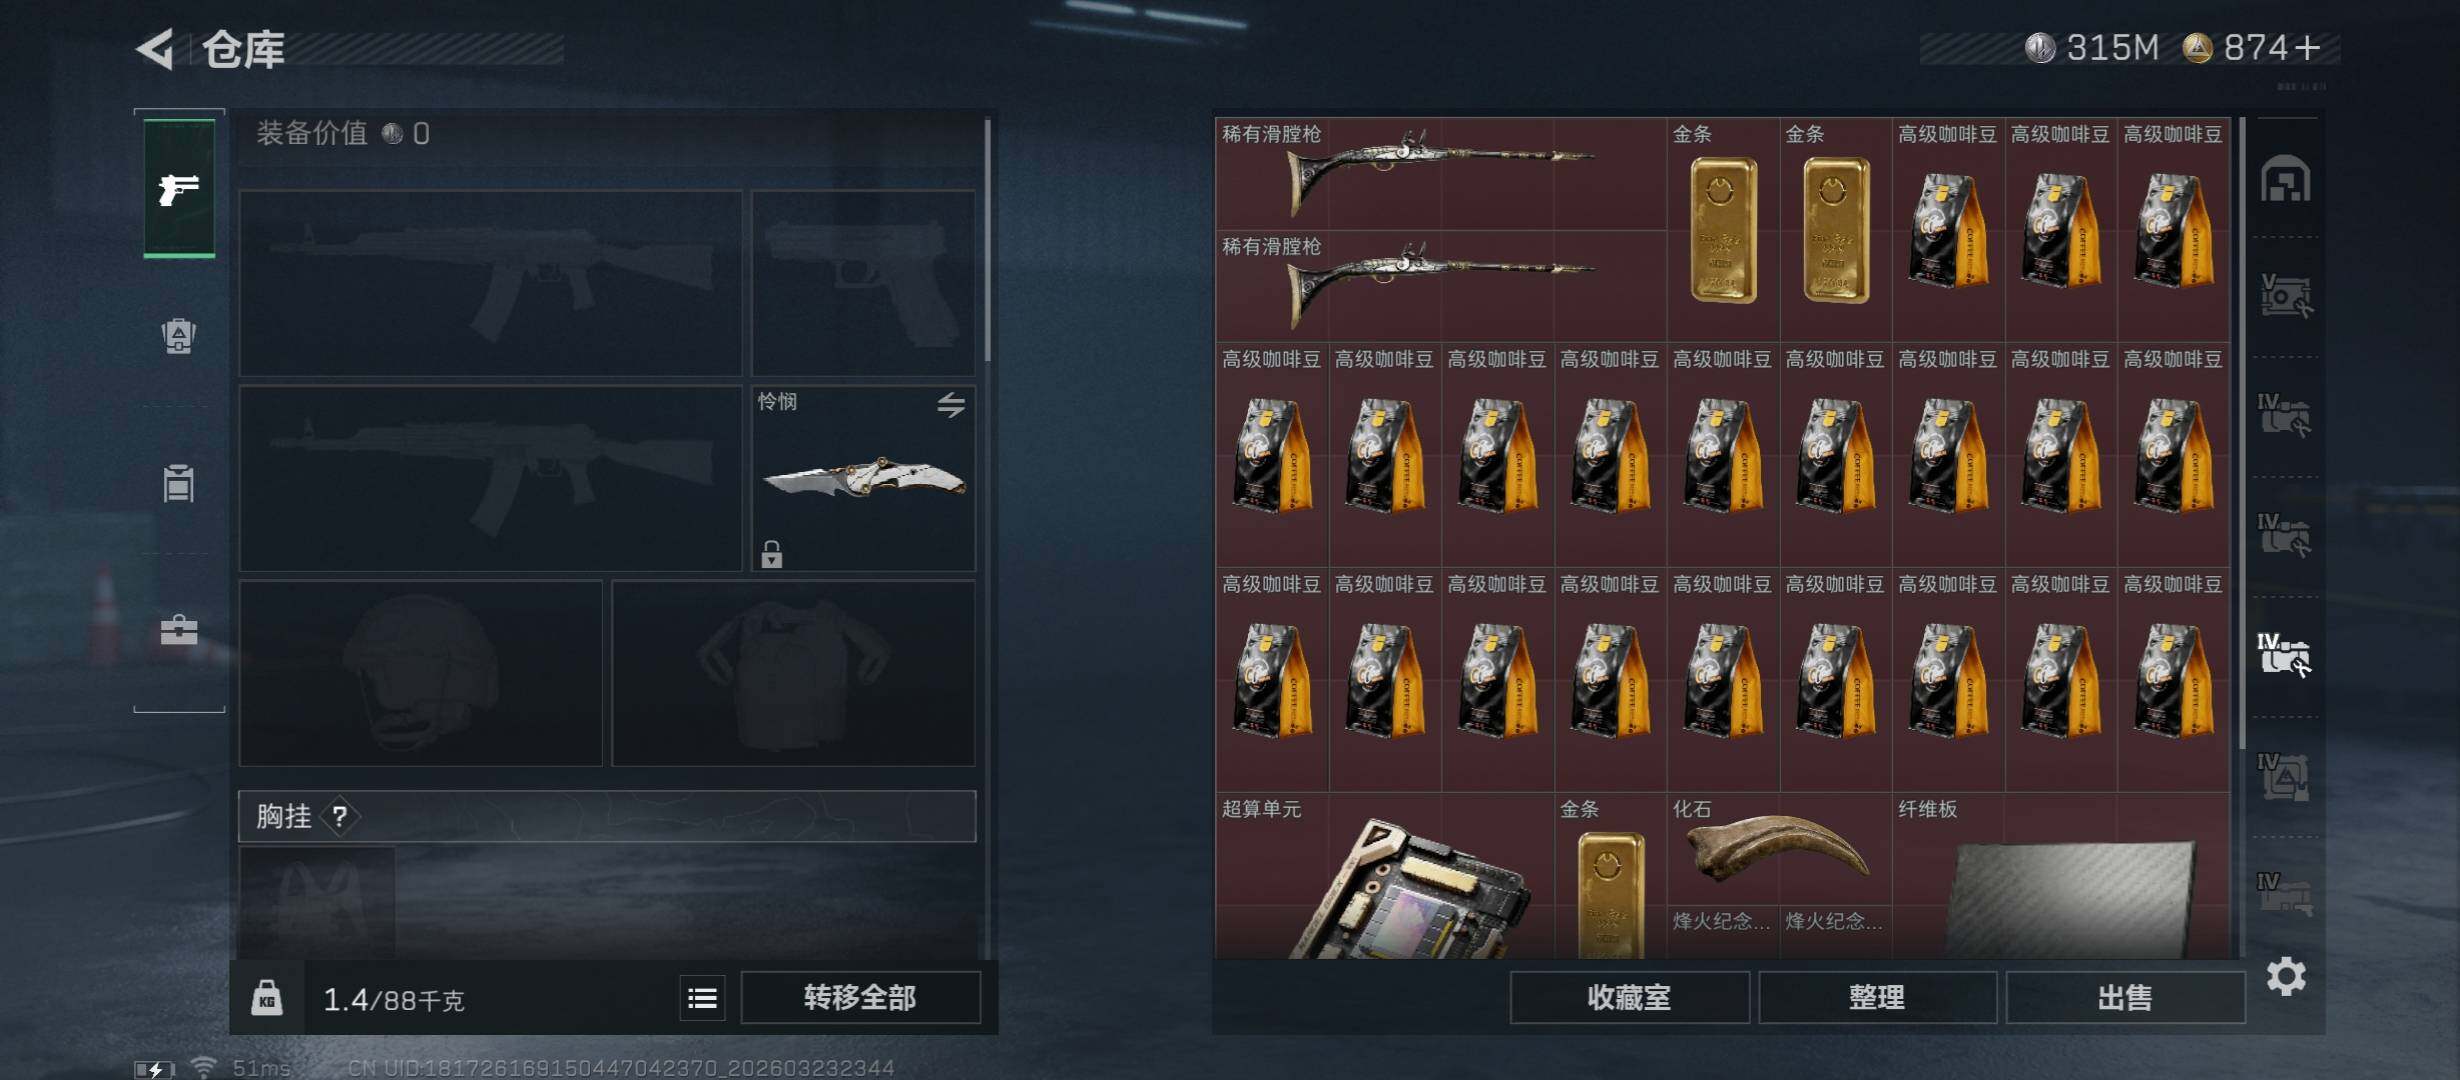Screen dimensions: 2460x1080
Task: Open the briefcase safe-box sidebar icon
Action: [179, 630]
